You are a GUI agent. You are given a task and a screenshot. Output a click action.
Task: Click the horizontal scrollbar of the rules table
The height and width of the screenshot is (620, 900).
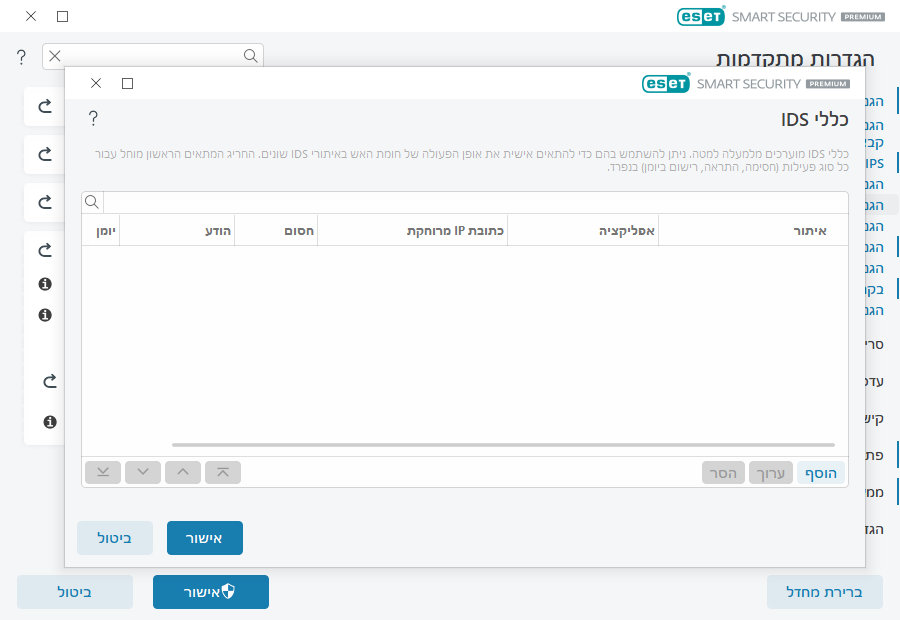(502, 444)
